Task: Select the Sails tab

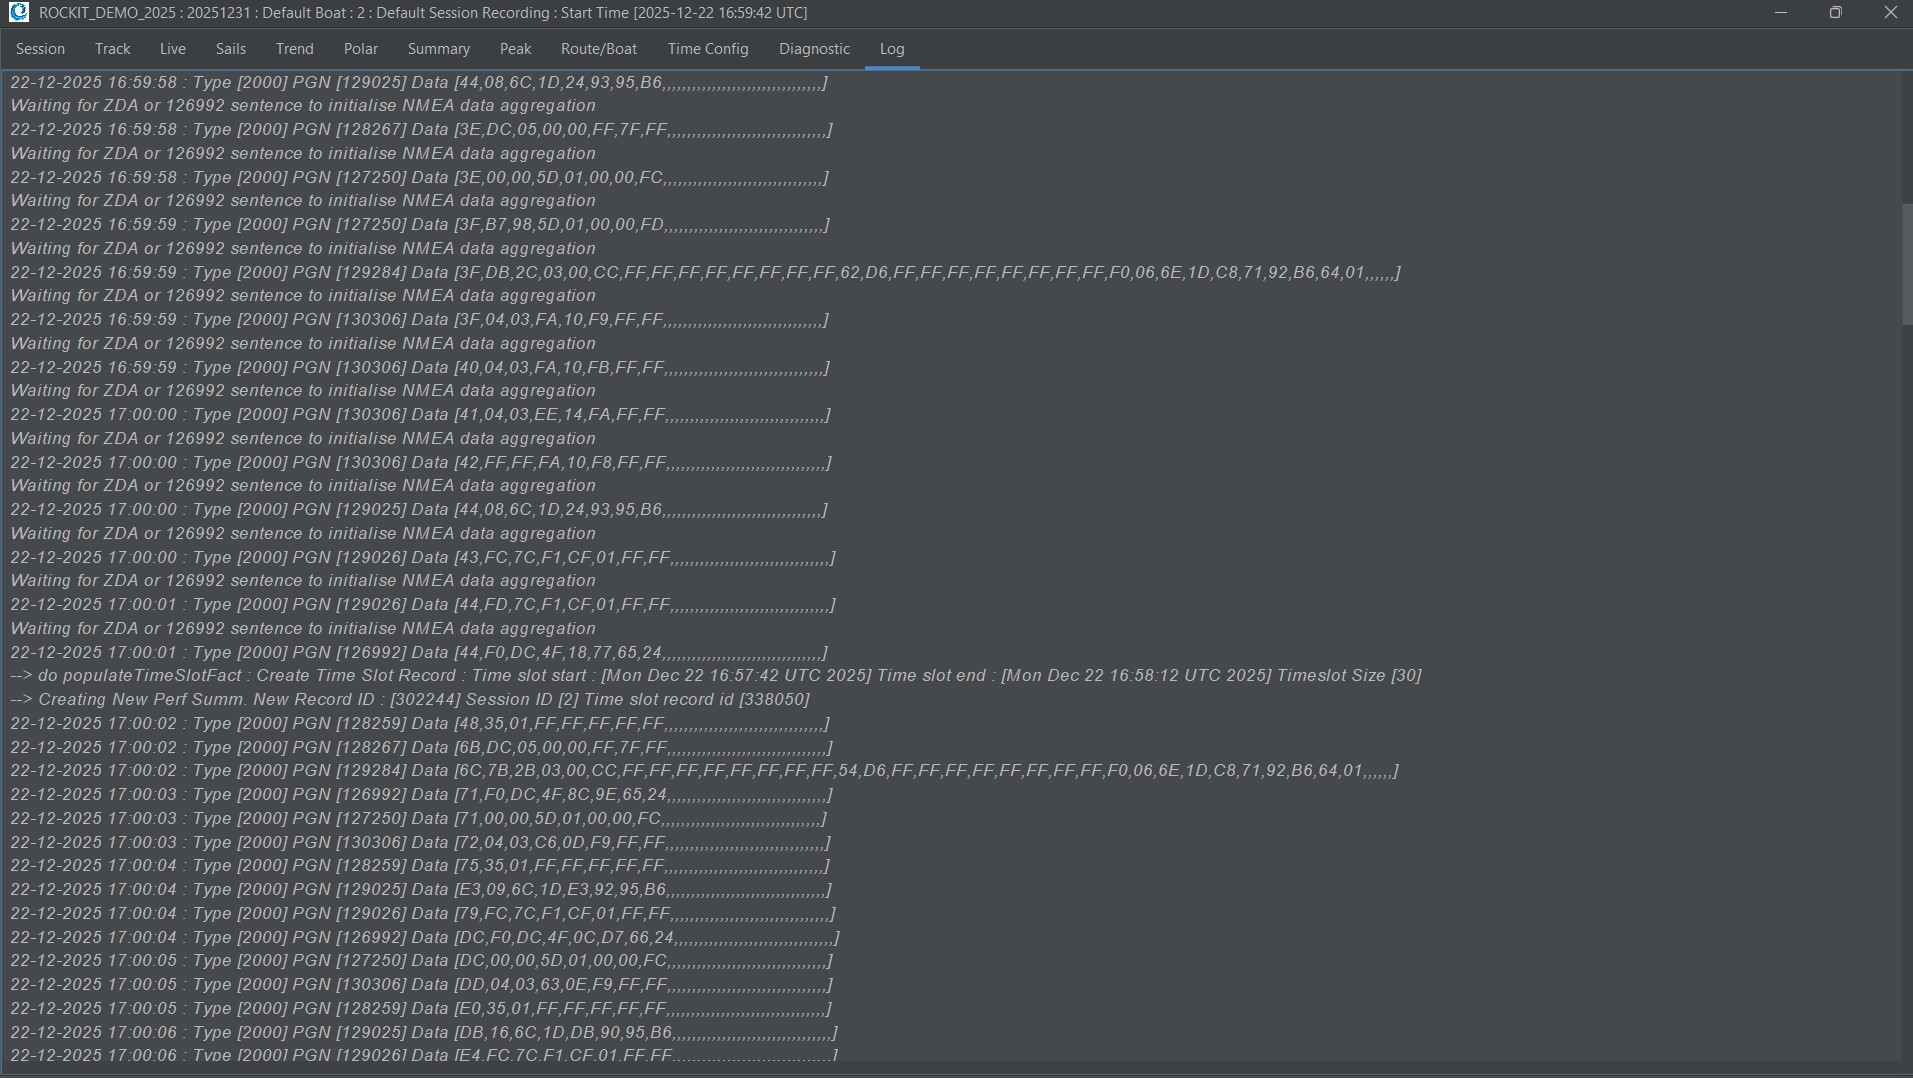Action: pyautogui.click(x=230, y=49)
